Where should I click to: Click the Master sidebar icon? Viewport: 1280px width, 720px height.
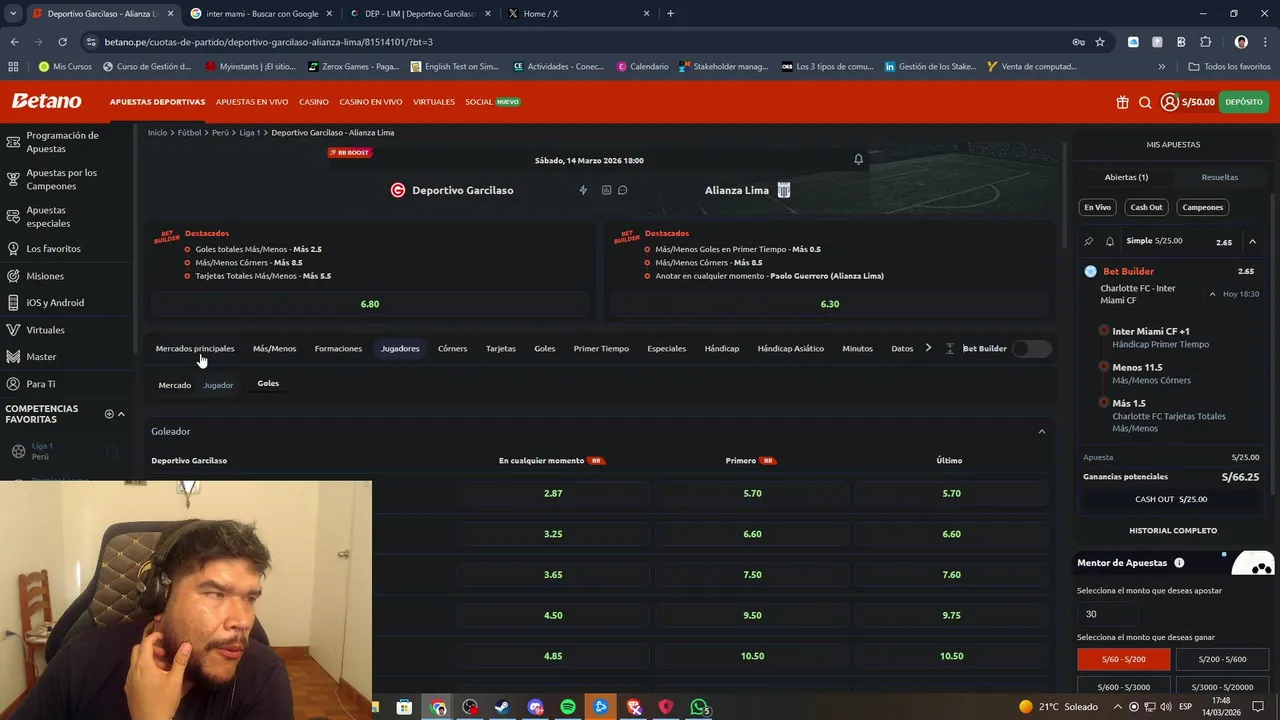13,357
